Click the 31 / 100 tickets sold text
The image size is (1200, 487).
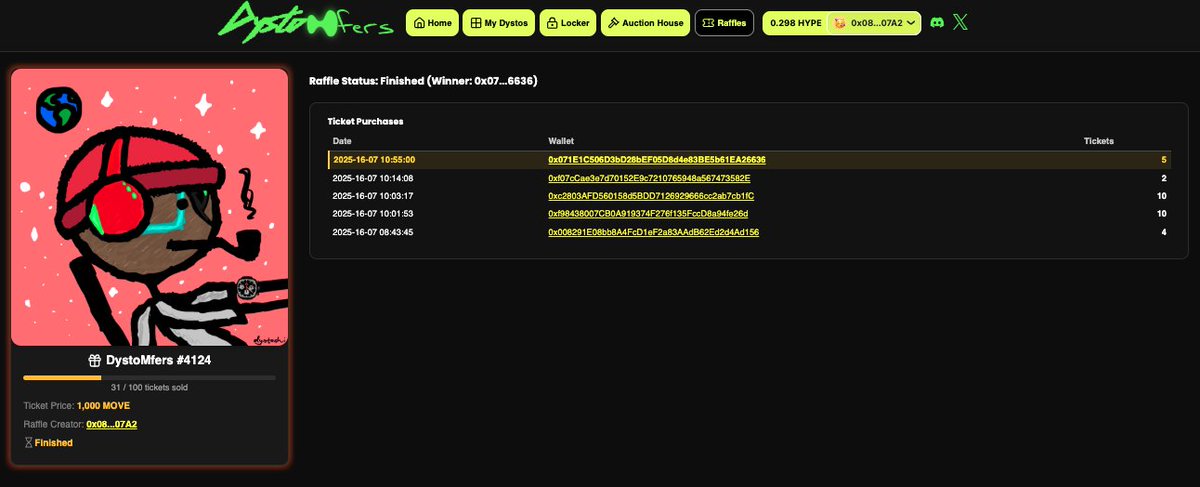coord(149,387)
